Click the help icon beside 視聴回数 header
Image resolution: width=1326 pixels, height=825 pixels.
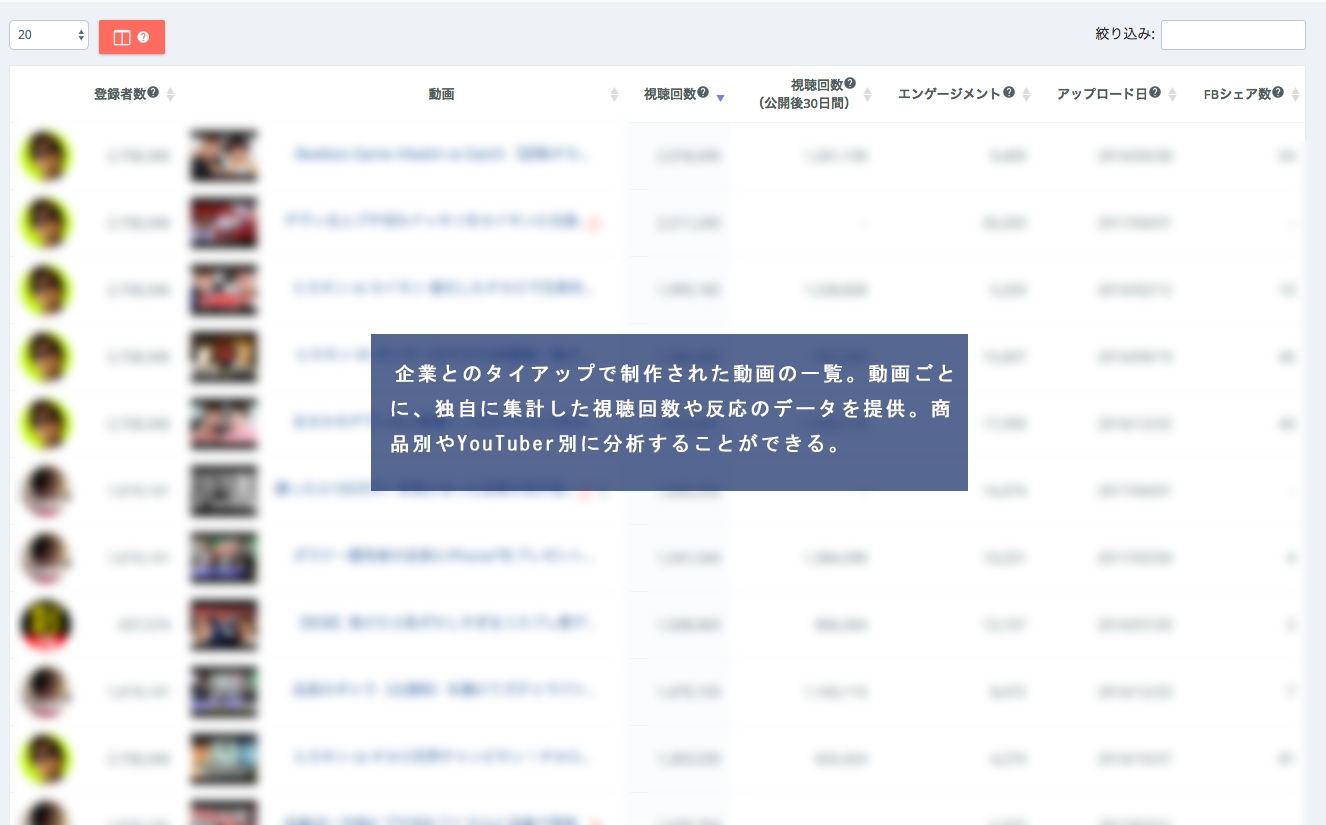click(703, 93)
